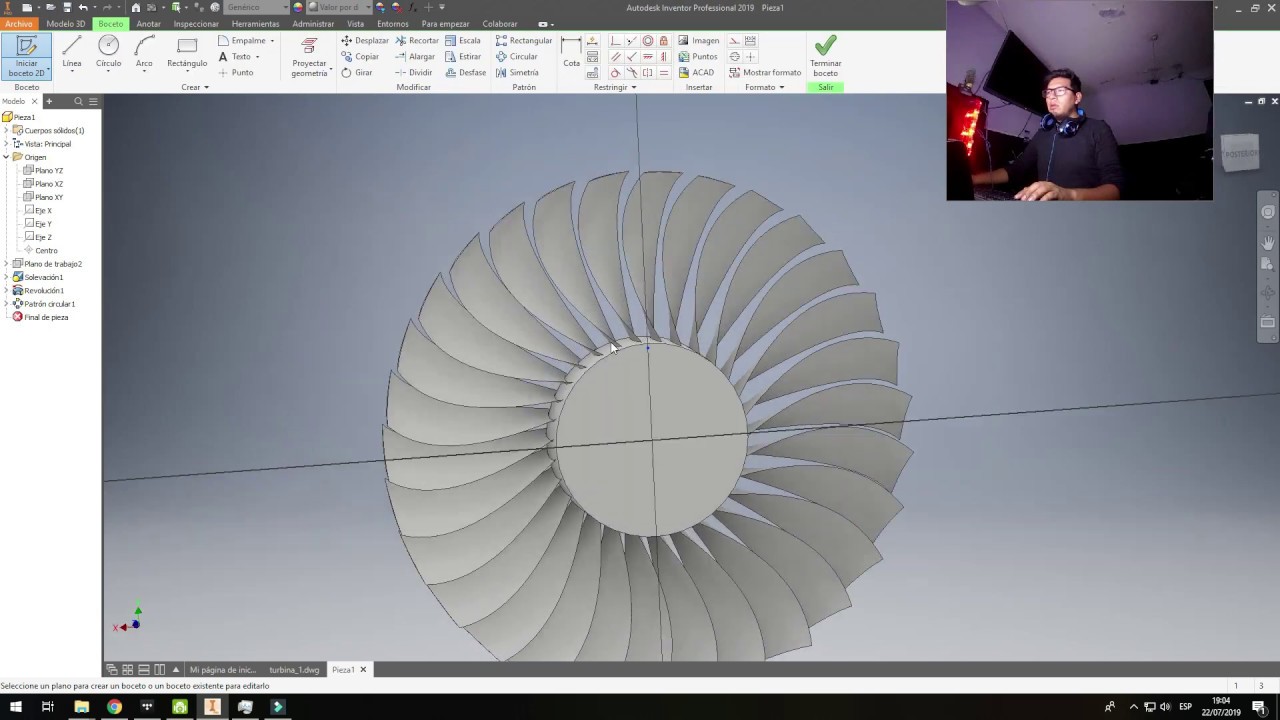
Task: Open the Windows Start menu
Action: [15, 707]
